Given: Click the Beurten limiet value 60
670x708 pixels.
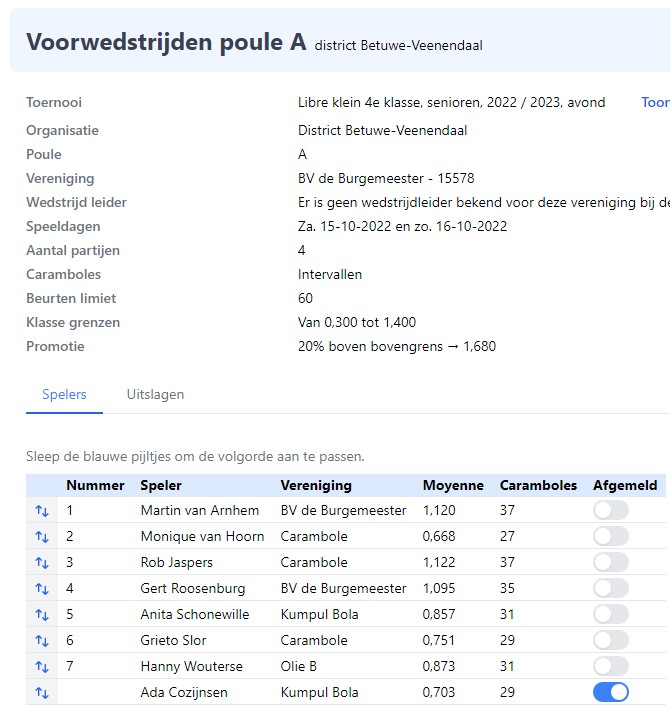Looking at the screenshot, I should click(x=305, y=298).
